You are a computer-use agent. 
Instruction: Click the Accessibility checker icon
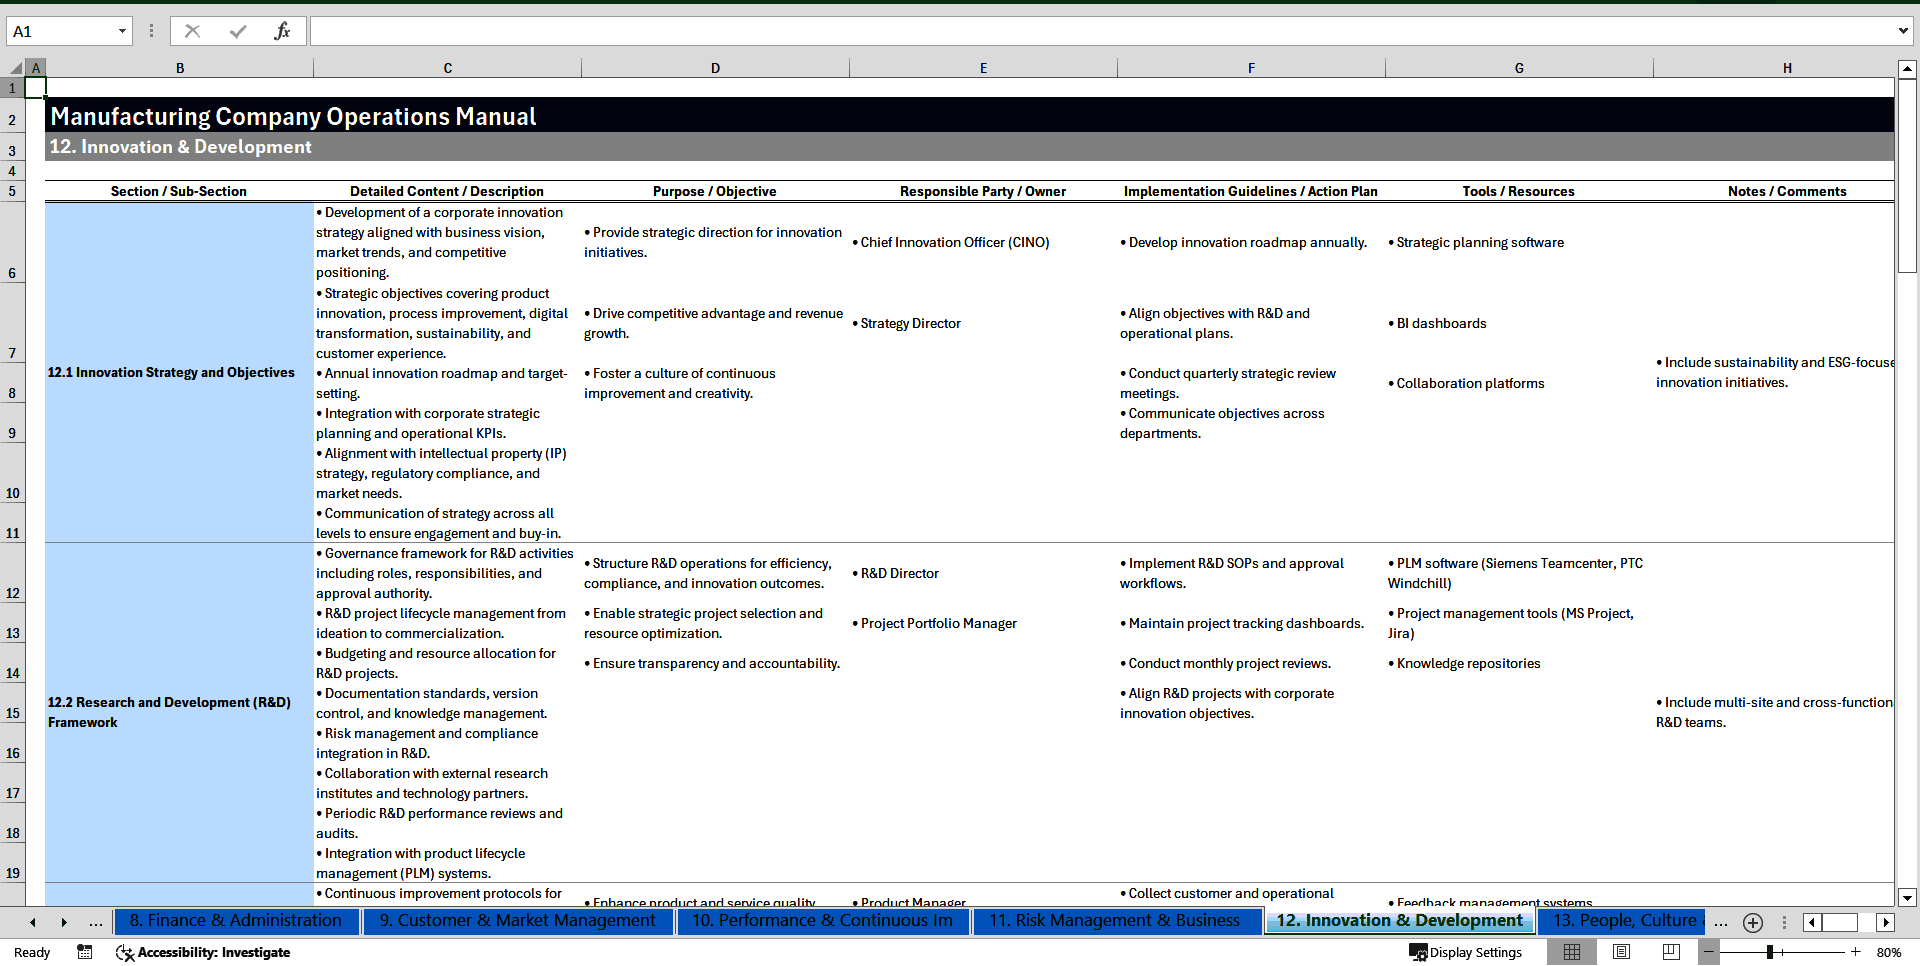click(124, 952)
